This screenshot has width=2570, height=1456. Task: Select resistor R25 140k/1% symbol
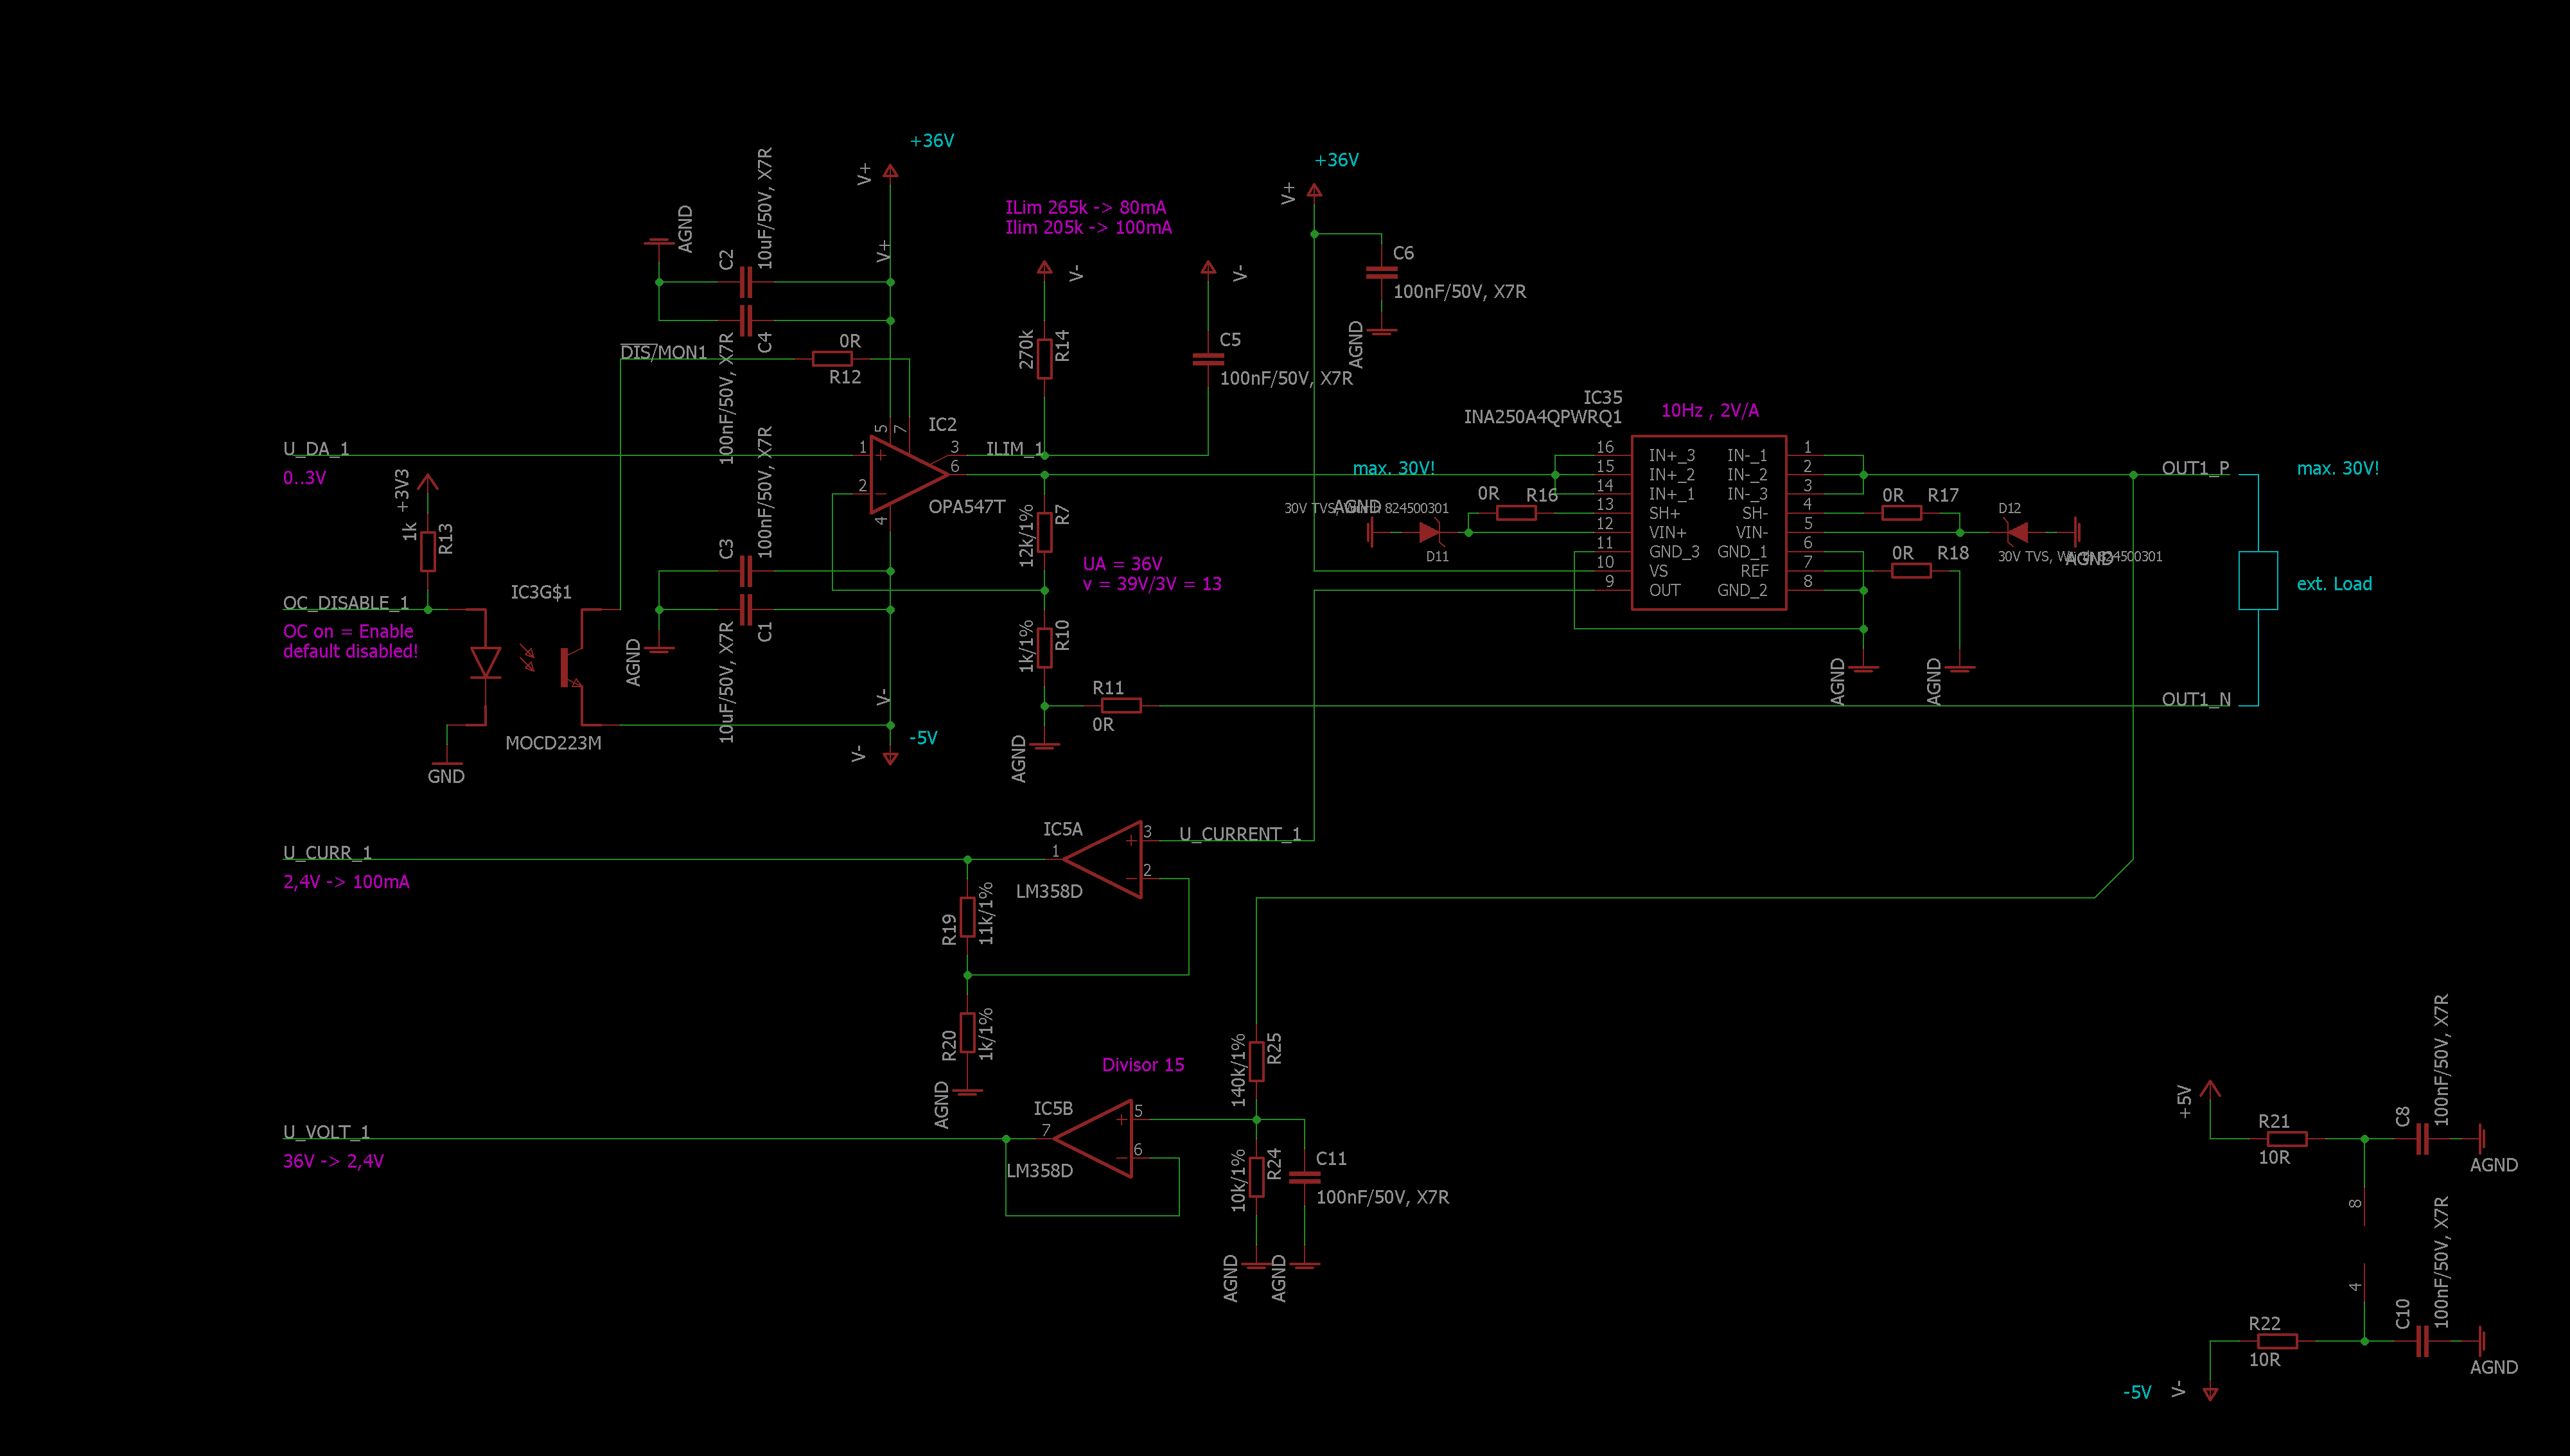(x=1256, y=1061)
